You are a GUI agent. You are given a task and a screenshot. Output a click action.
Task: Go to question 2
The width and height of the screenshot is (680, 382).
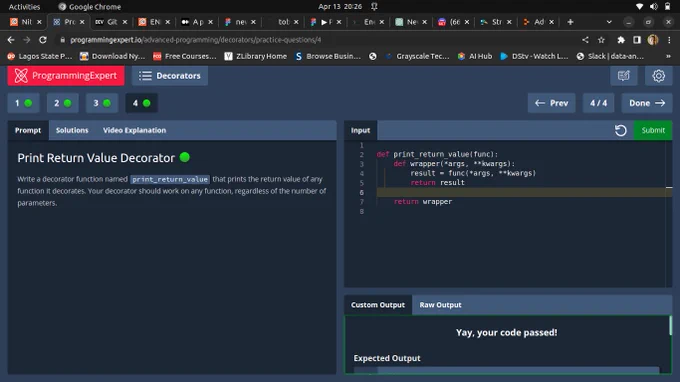point(62,103)
